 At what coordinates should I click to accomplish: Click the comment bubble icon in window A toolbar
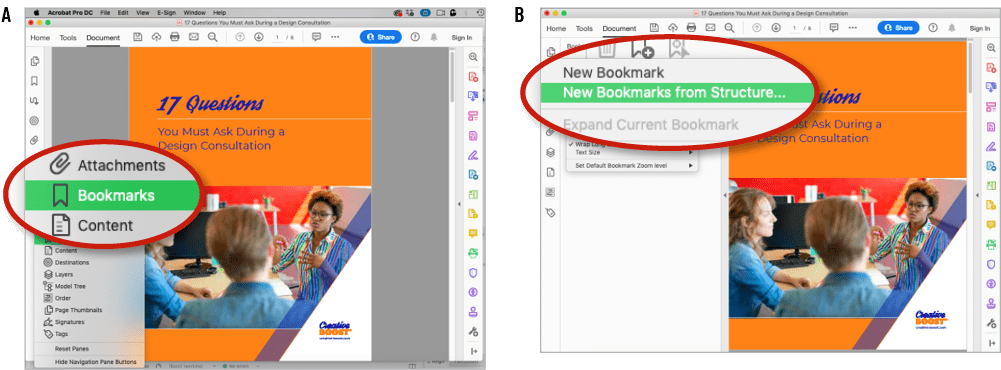[x=316, y=37]
